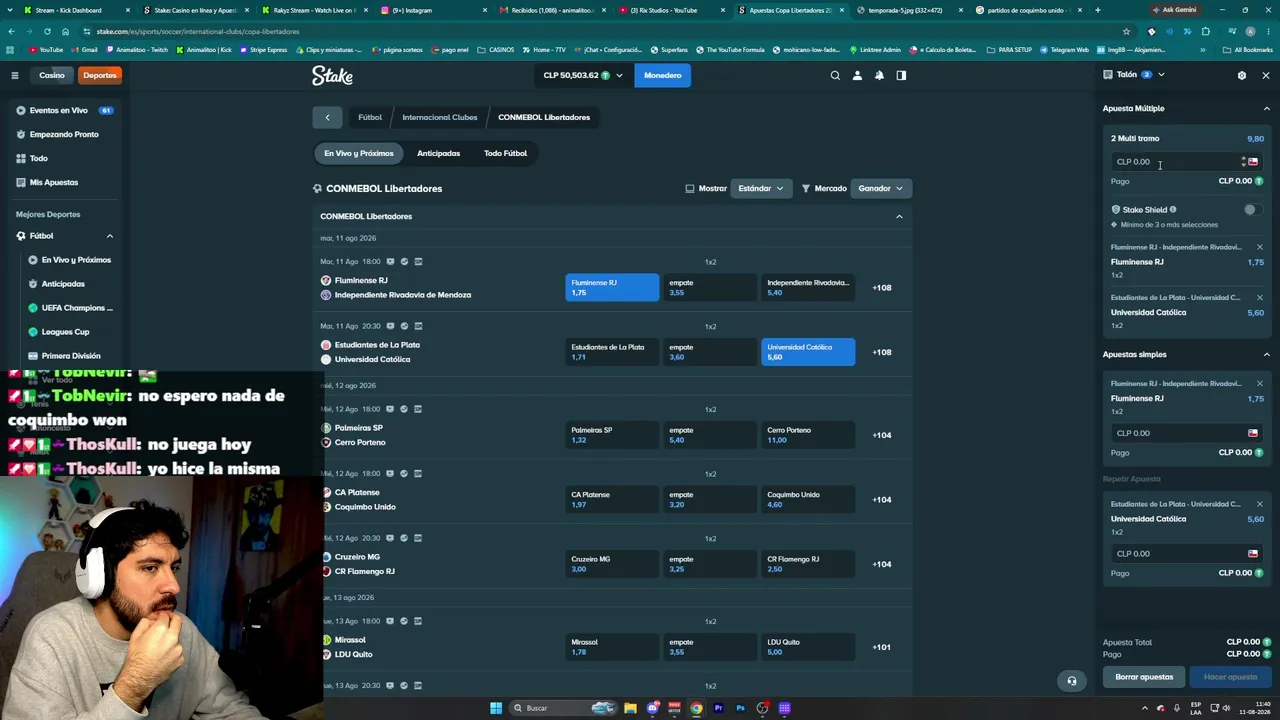Open the Estándar display dropdown
The image size is (1280, 720).
(761, 188)
